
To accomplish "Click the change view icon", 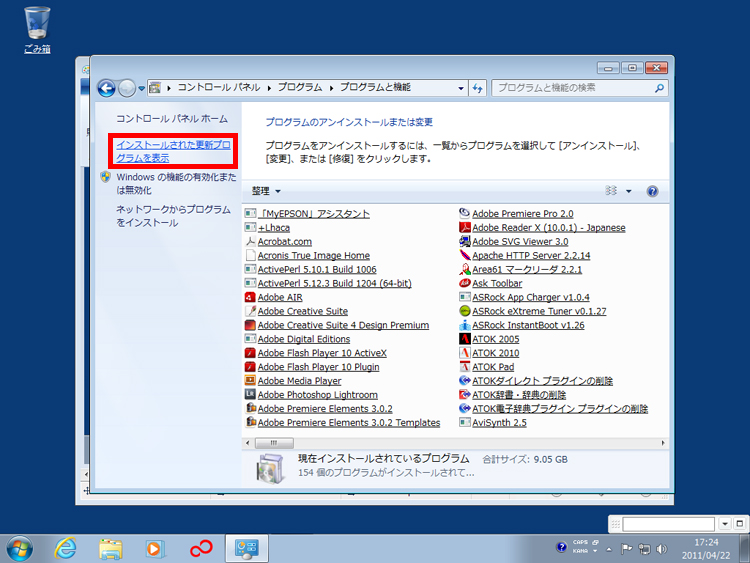I will click(611, 191).
